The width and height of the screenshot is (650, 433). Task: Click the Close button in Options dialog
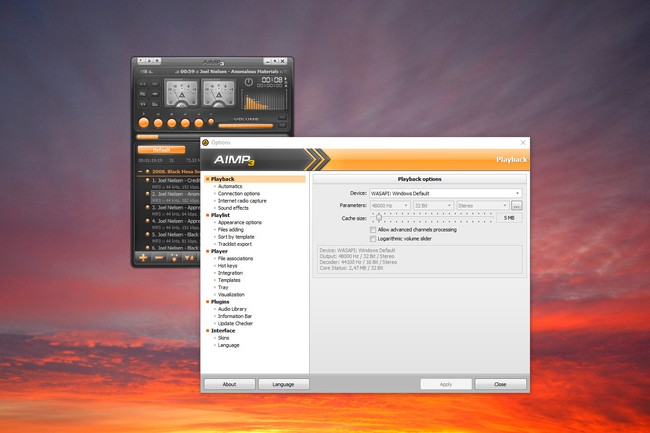pyautogui.click(x=500, y=384)
